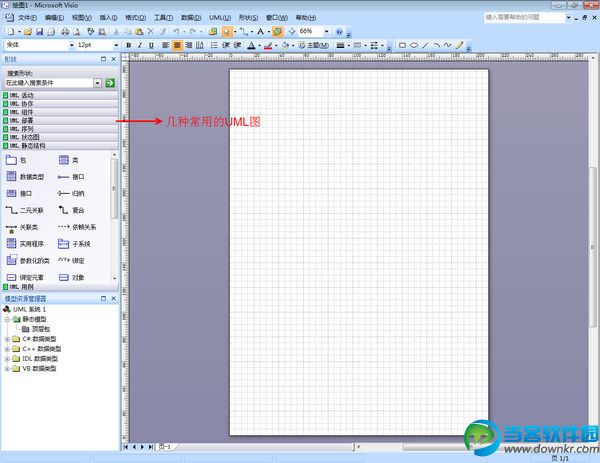Viewport: 600px width, 463px height.
Task: Pick the 二元关联 shape
Action: pyautogui.click(x=25, y=210)
